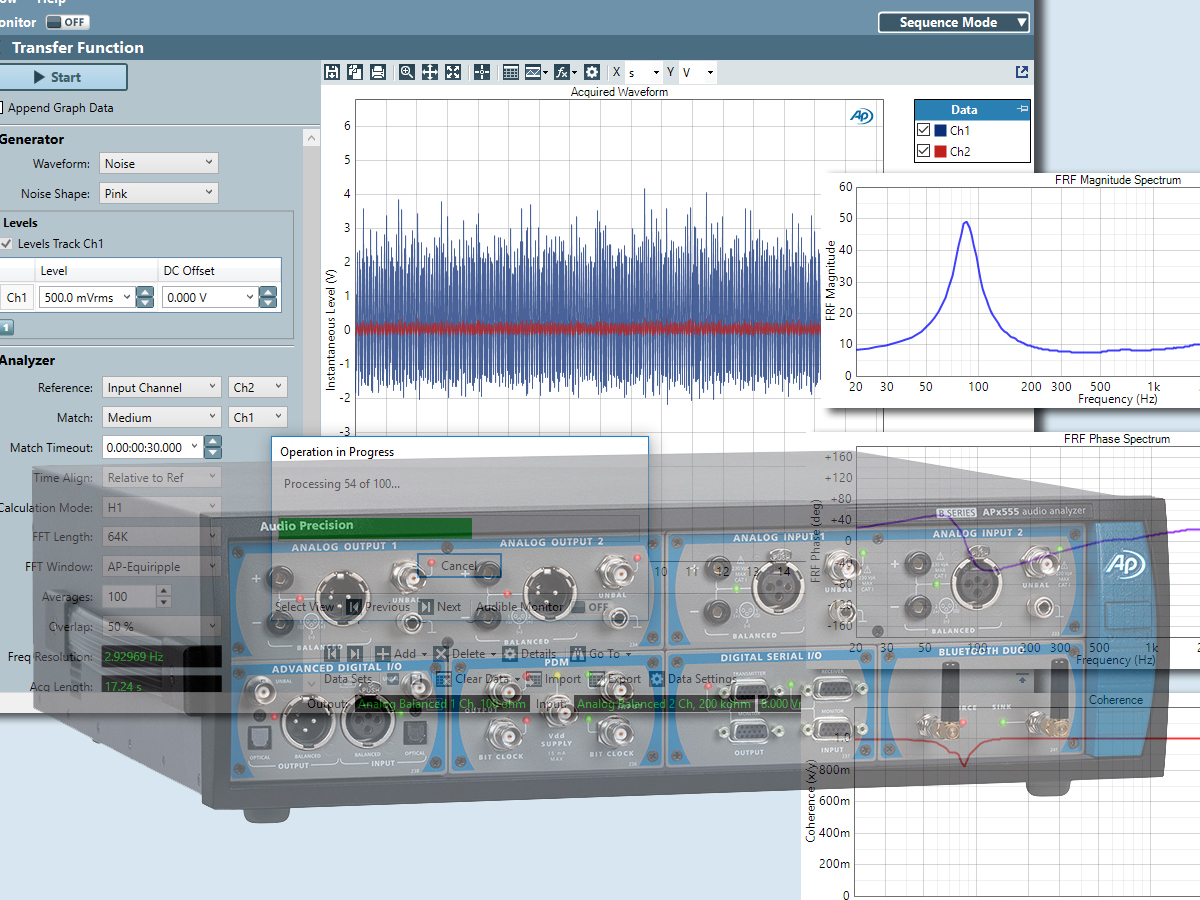
Task: Disable Levels Track Ch1
Action: 8,243
